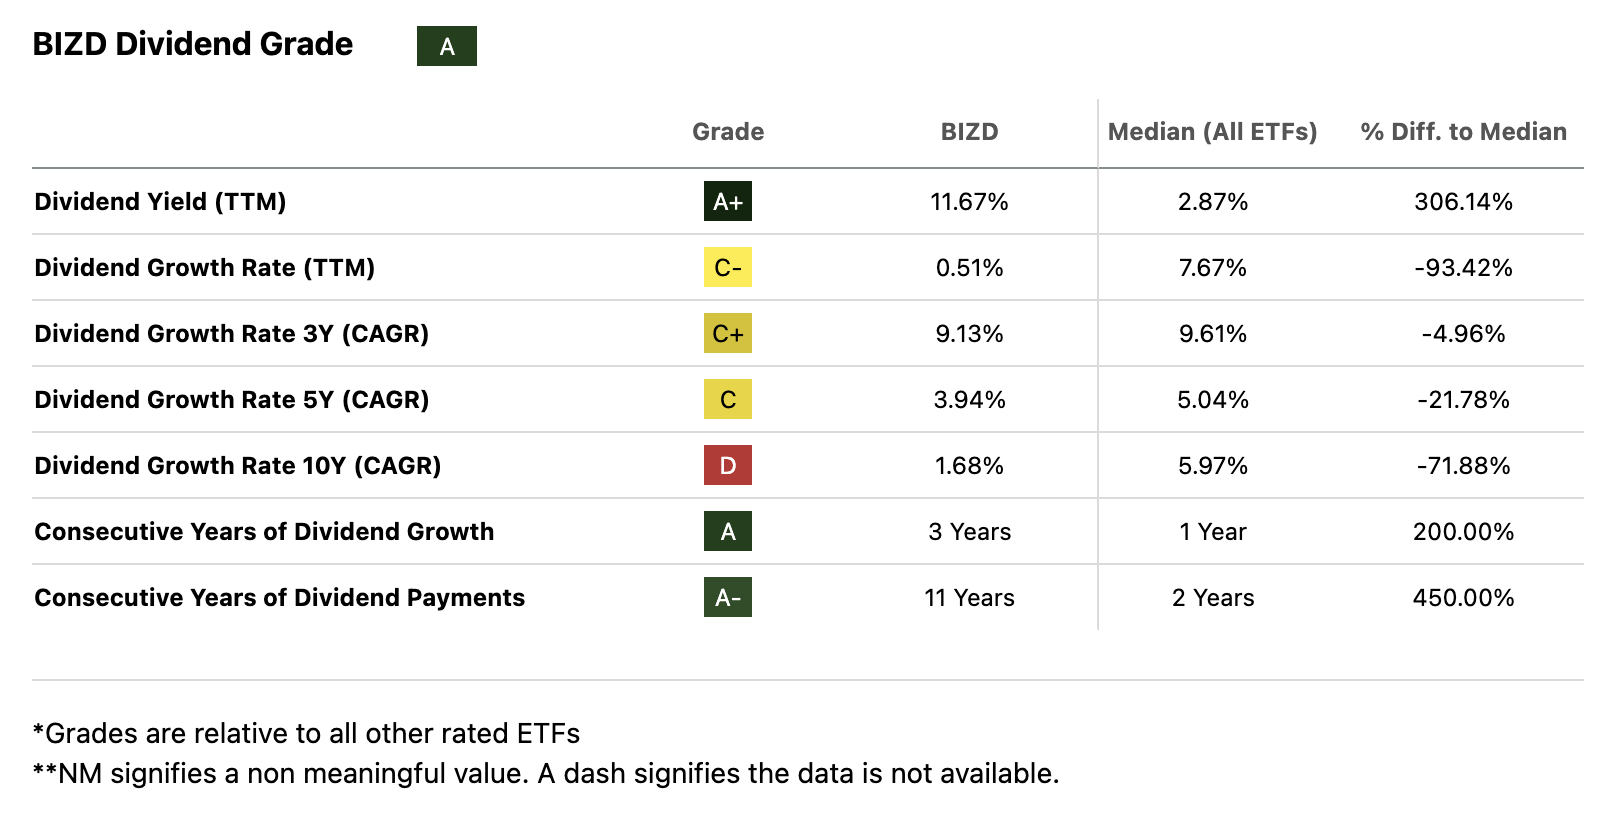Click Dividend Growth Rate 10Y (CAGR) label
Image resolution: width=1620 pixels, height=816 pixels.
click(237, 466)
